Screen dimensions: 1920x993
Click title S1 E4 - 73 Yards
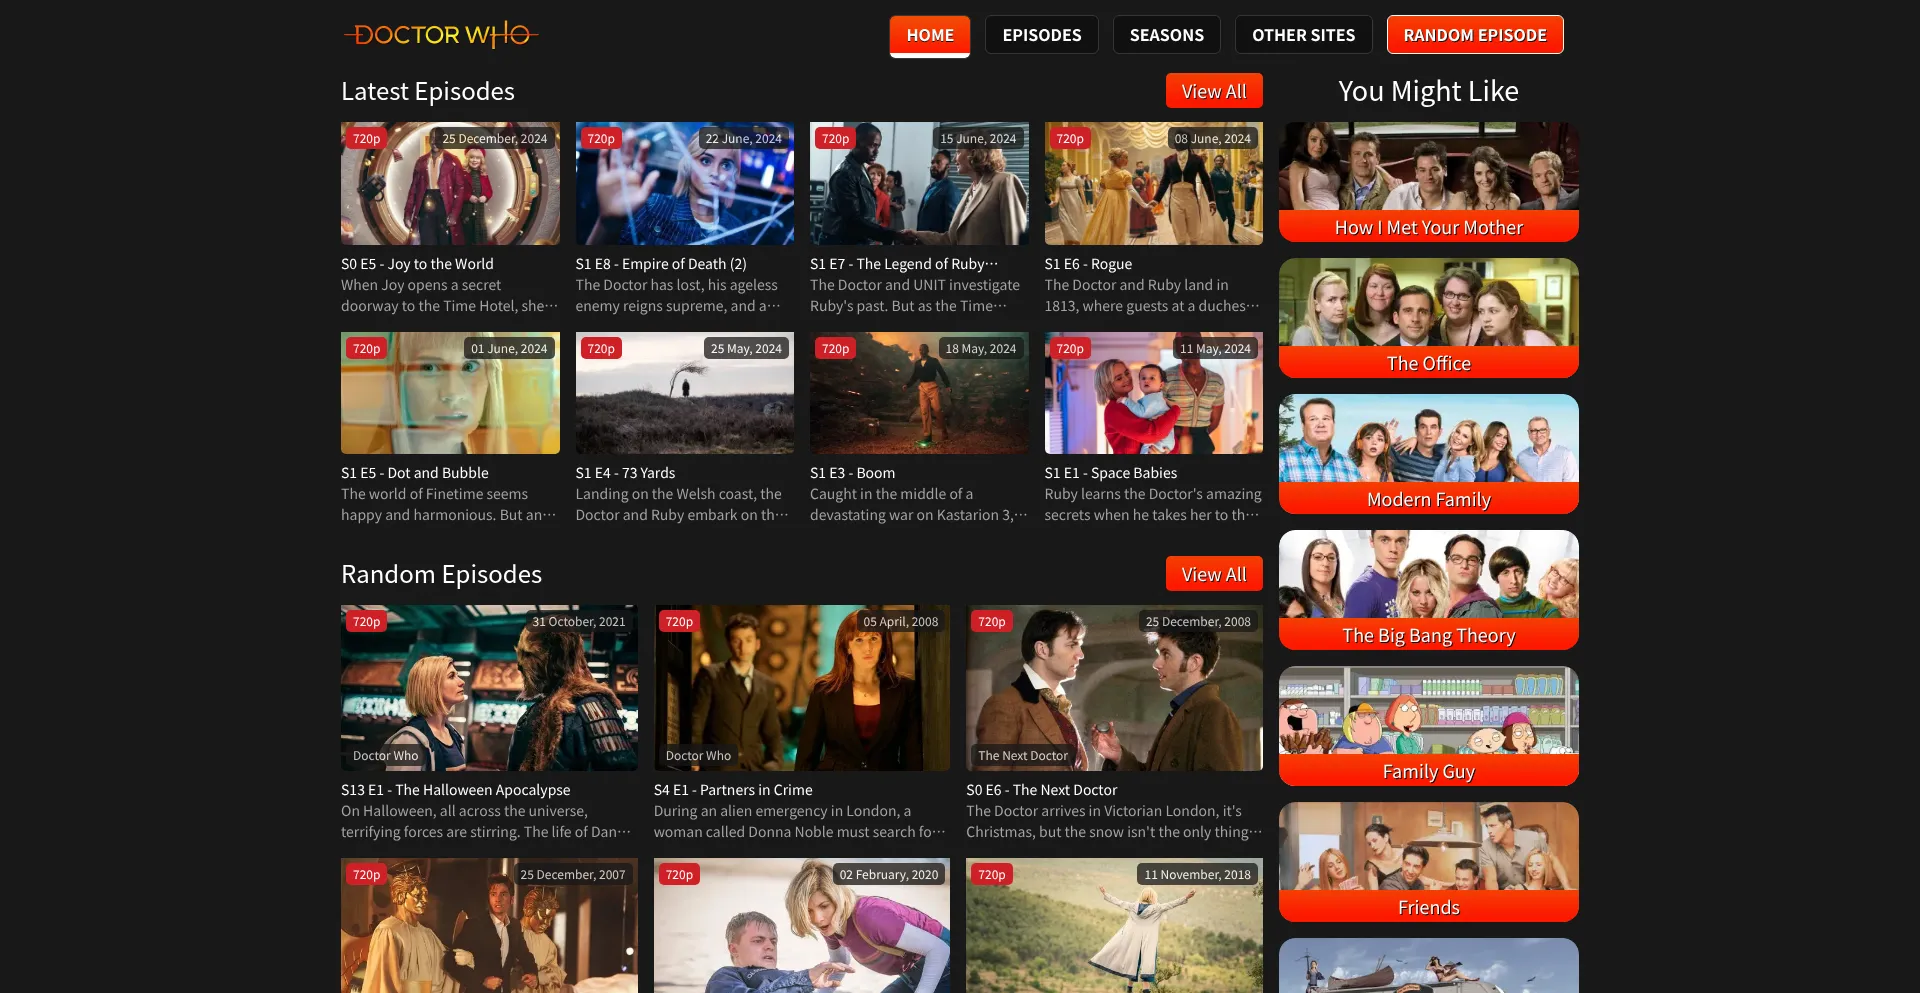[x=625, y=473]
